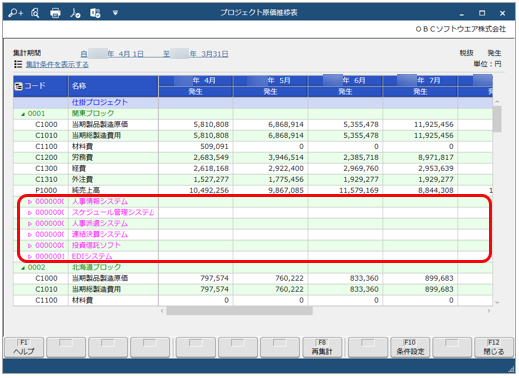Click the F8 再集計 button
The height and width of the screenshot is (378, 519).
pyautogui.click(x=322, y=348)
